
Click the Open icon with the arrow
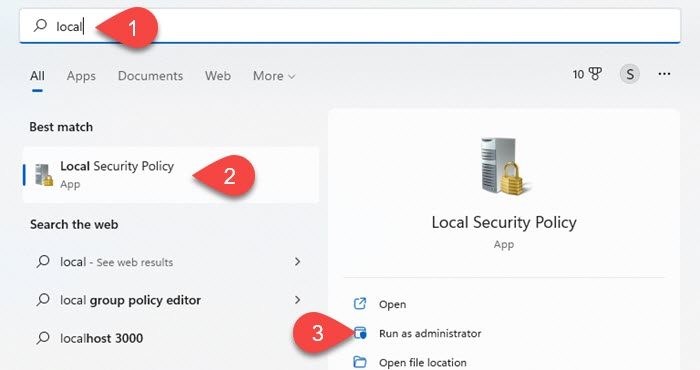click(360, 304)
